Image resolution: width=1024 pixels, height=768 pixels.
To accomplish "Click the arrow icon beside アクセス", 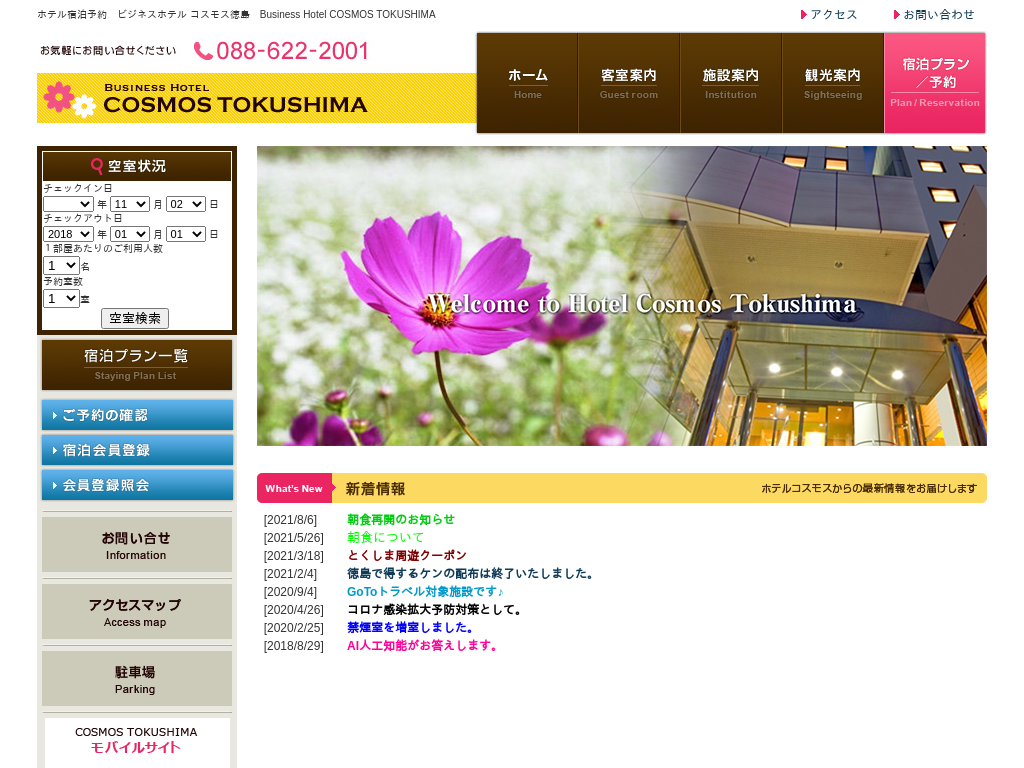I will [804, 15].
